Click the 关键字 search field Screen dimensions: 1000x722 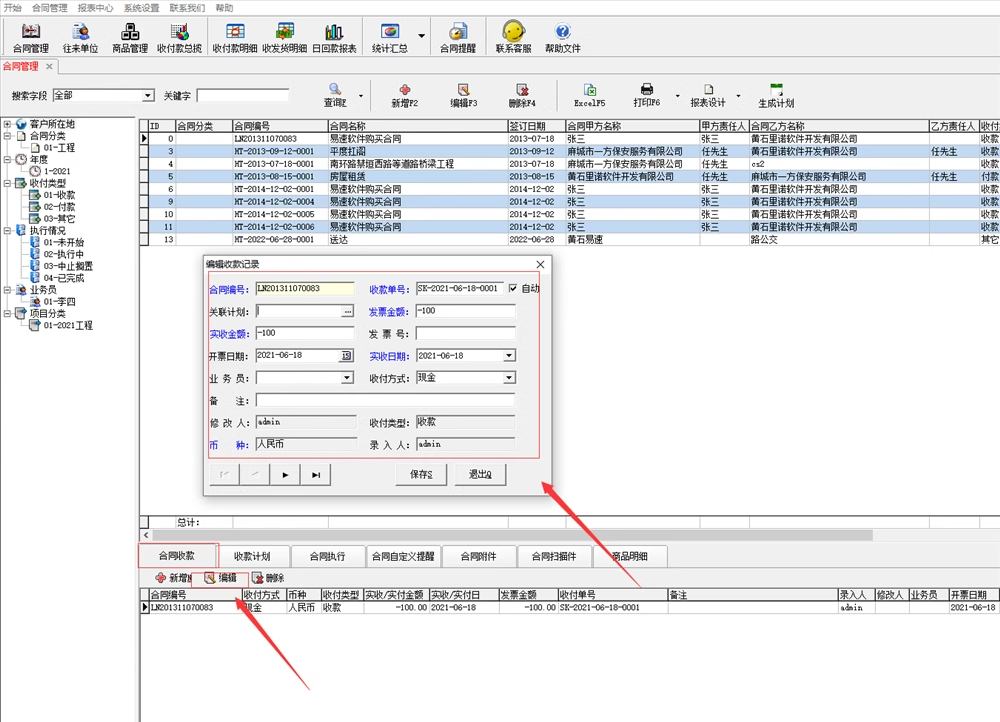pyautogui.click(x=243, y=96)
